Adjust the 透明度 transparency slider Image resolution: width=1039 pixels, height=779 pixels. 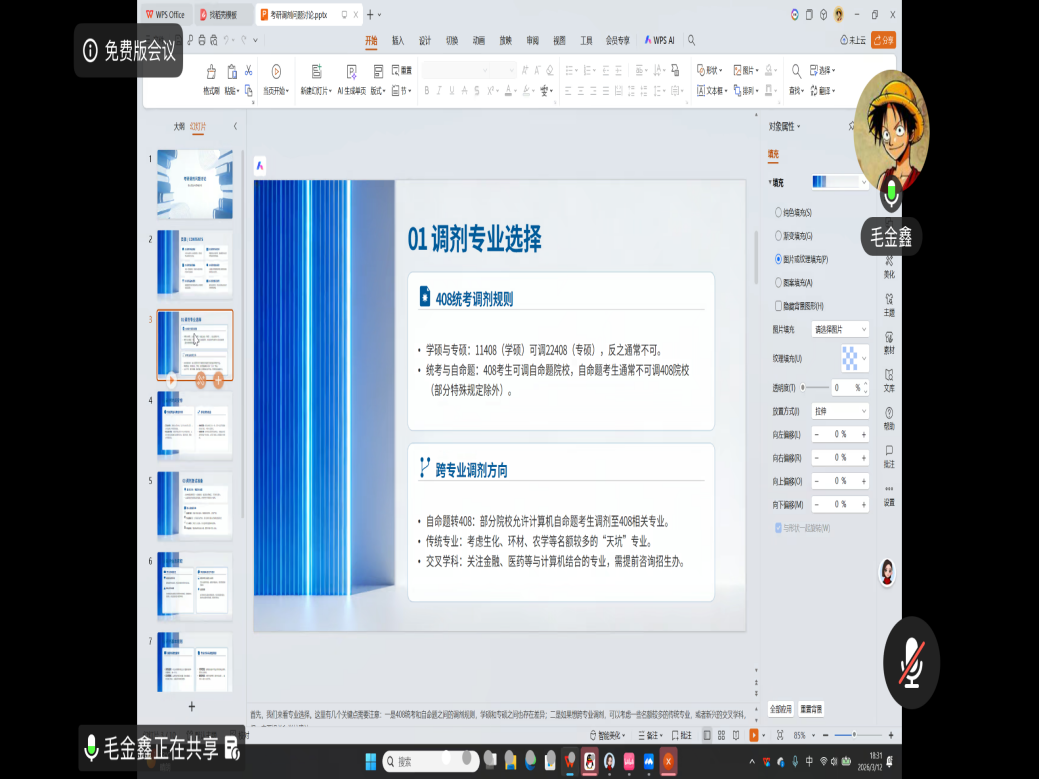(803, 387)
